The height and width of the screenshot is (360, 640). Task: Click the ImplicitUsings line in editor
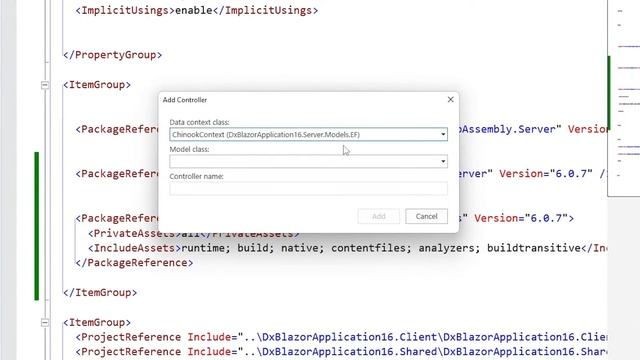(197, 10)
